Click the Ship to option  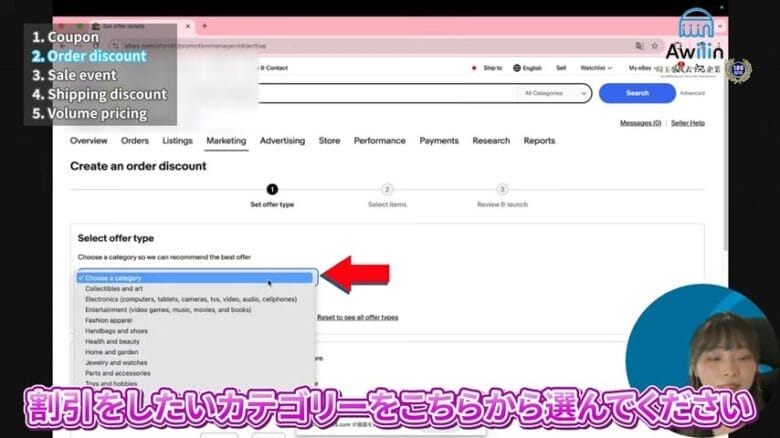pos(492,68)
